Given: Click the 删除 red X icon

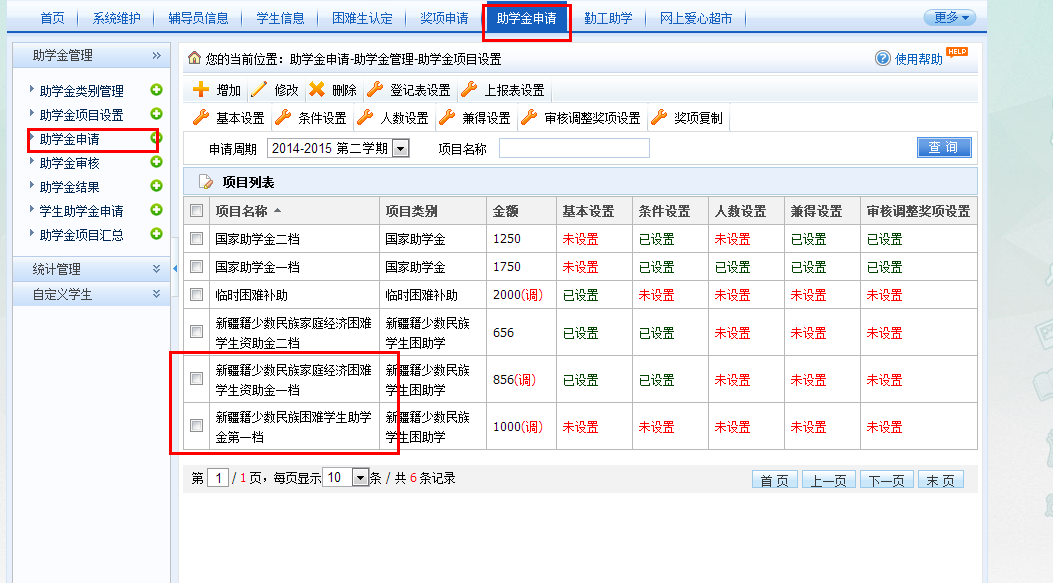Looking at the screenshot, I should point(317,90).
